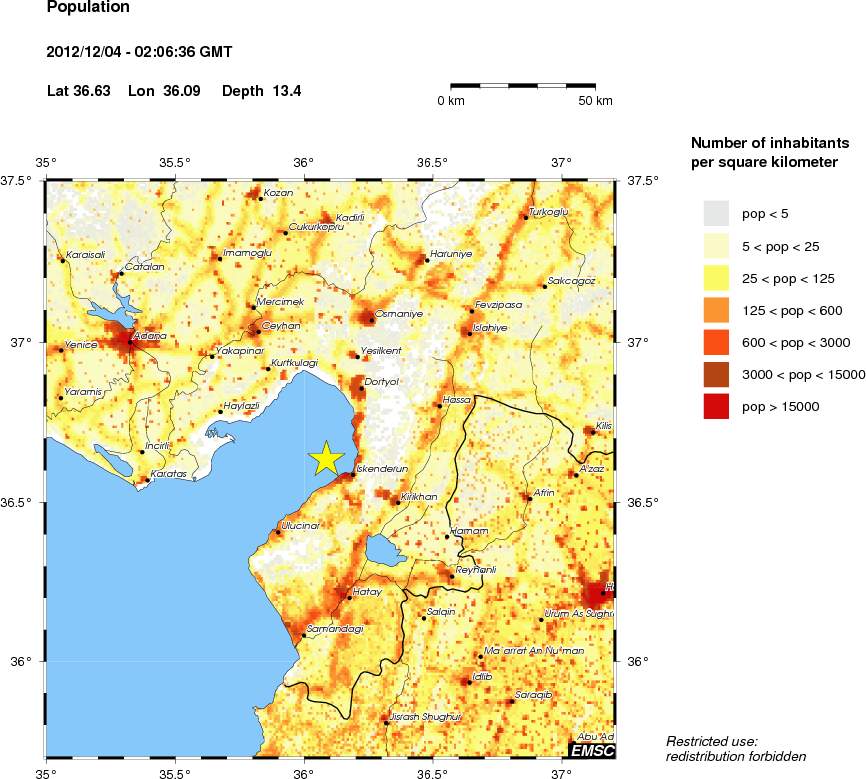This screenshot has width=866, height=779.
Task: Click the Jisrash Shughur town label
Action: click(x=425, y=717)
